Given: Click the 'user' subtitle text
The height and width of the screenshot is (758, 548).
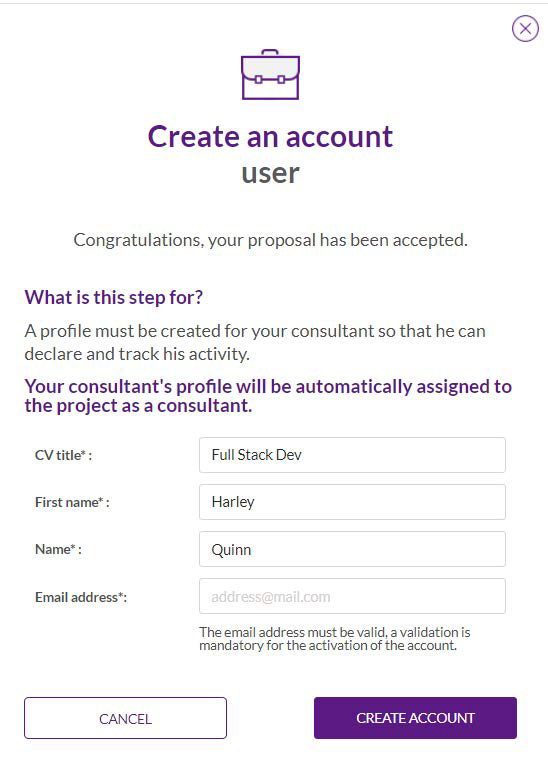Looking at the screenshot, I should click(x=270, y=174).
